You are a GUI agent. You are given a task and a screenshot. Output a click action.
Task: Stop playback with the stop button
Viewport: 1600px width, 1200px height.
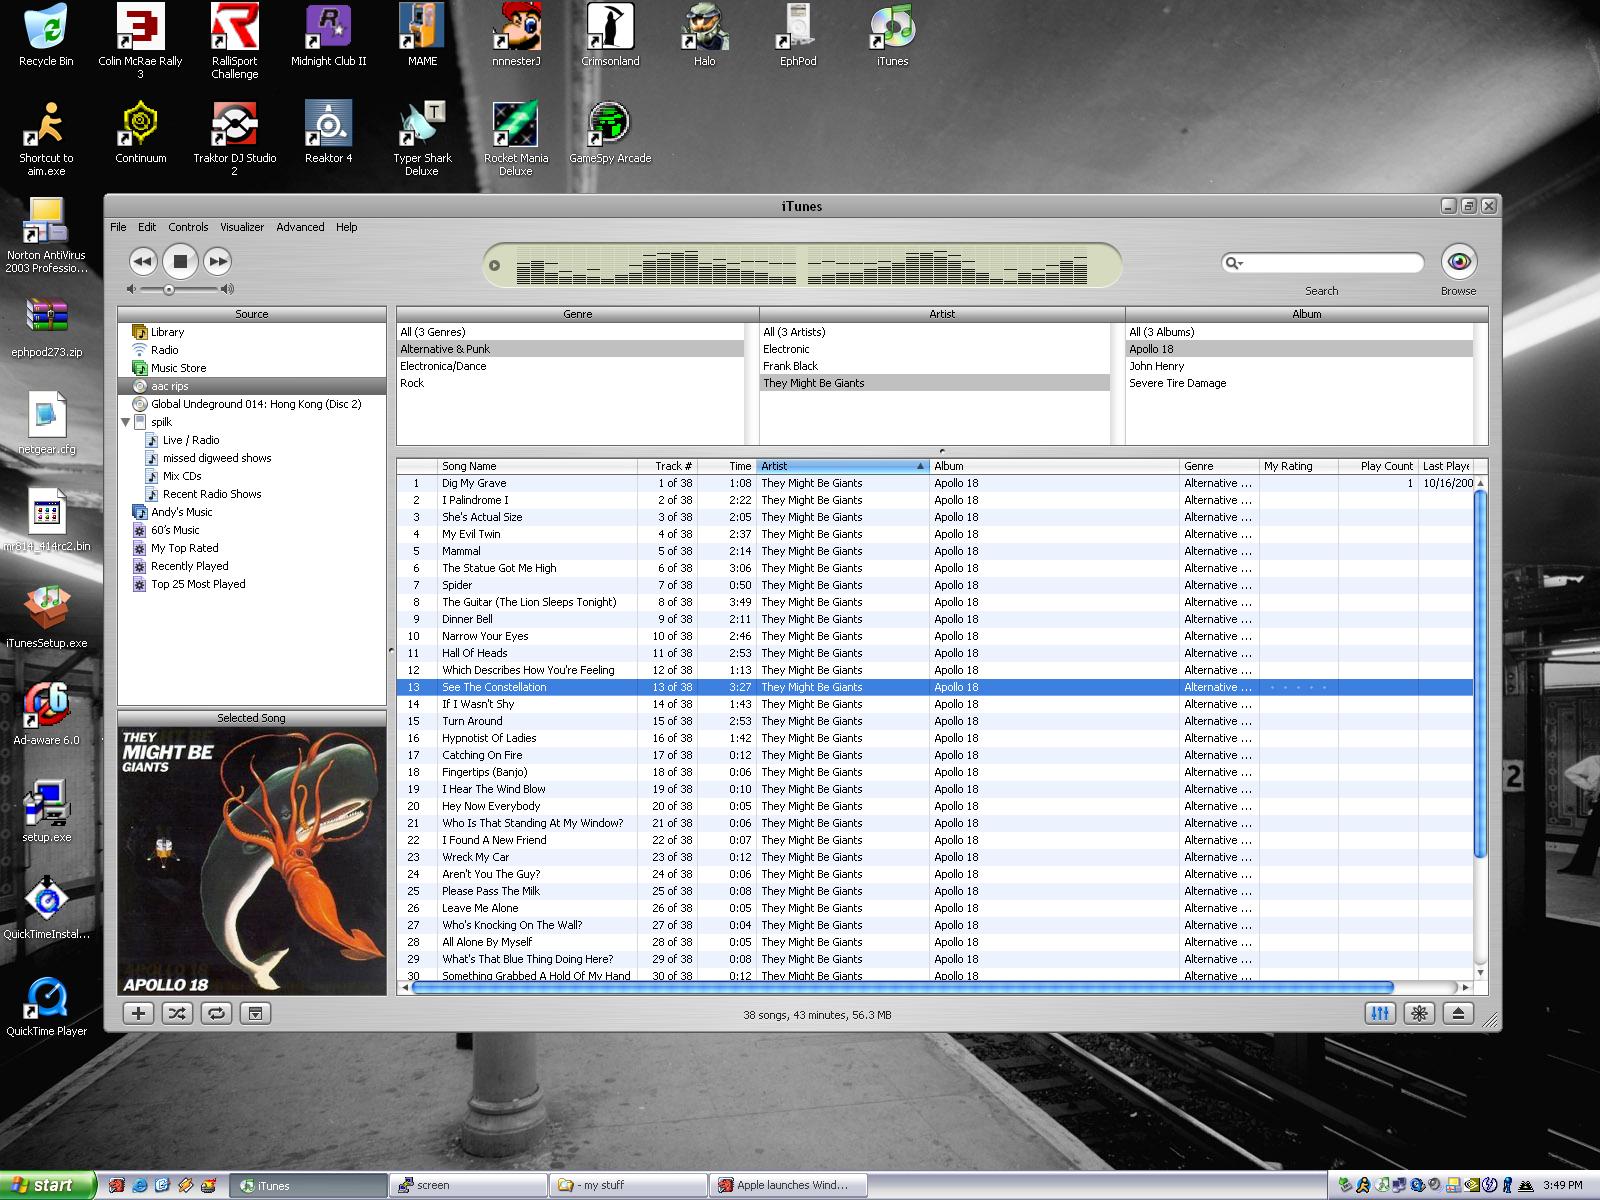[x=180, y=262]
